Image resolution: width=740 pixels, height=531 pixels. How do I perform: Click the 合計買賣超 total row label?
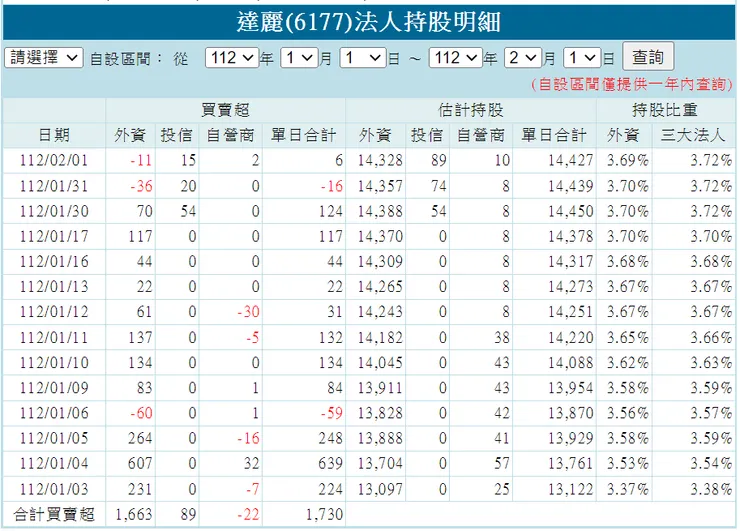(54, 514)
